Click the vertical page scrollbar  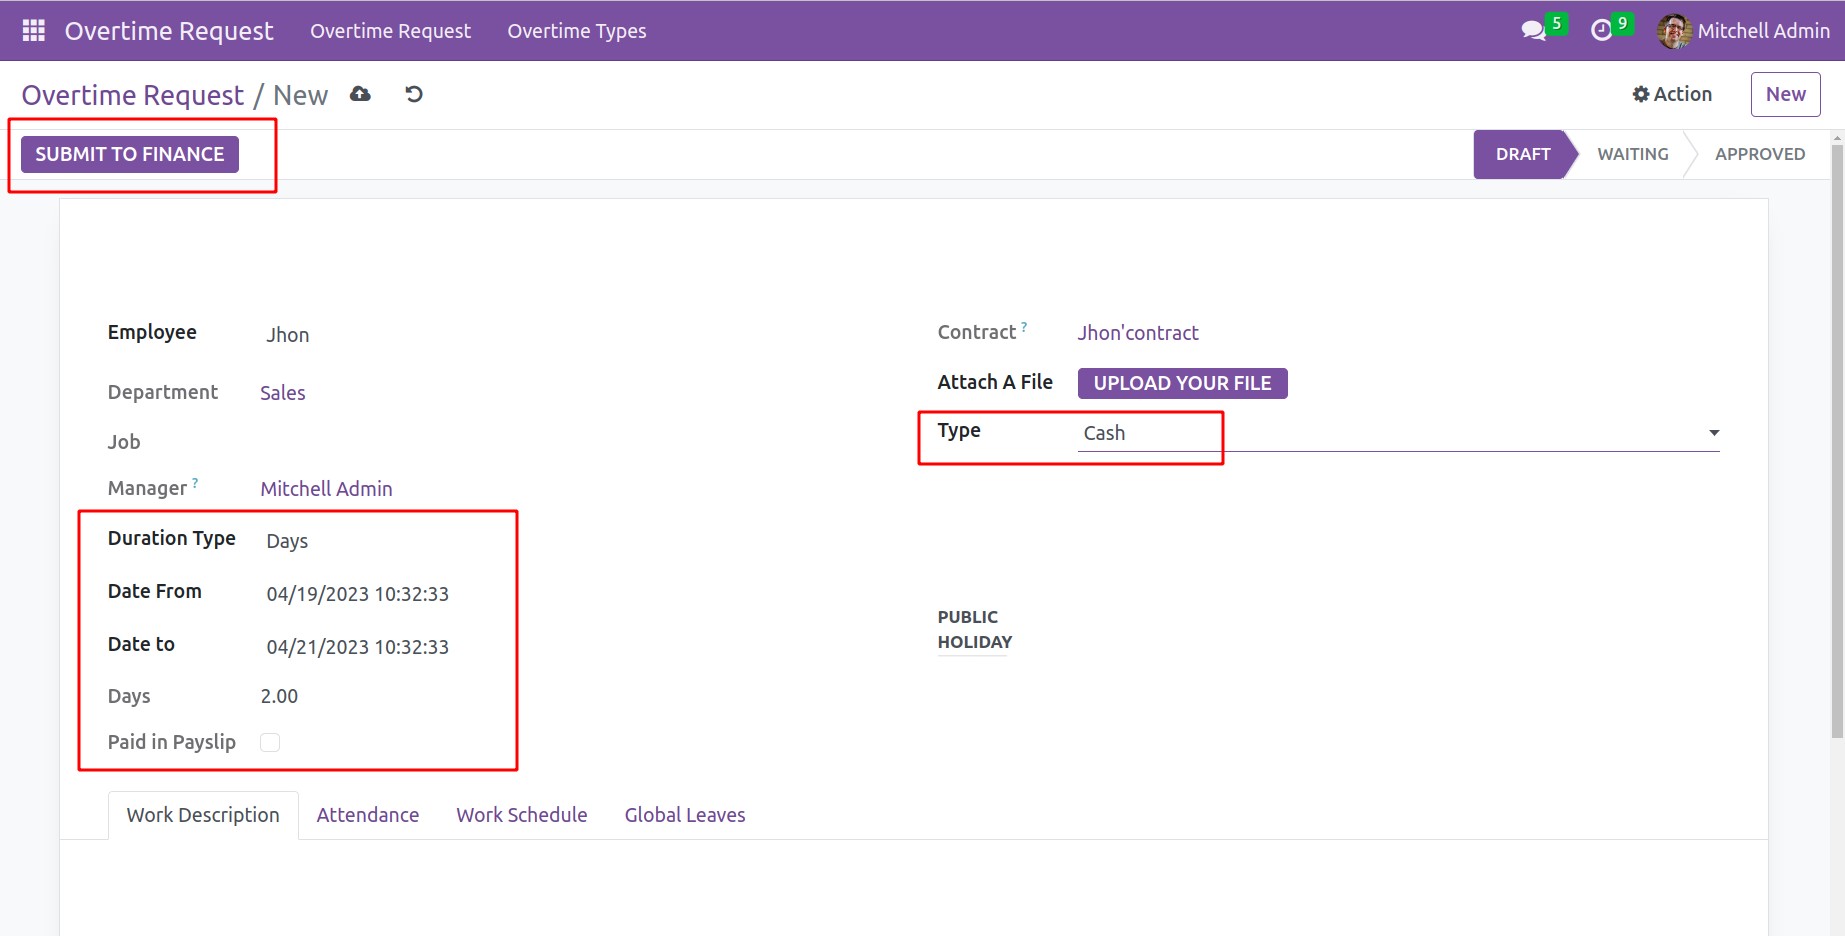pos(1836,440)
